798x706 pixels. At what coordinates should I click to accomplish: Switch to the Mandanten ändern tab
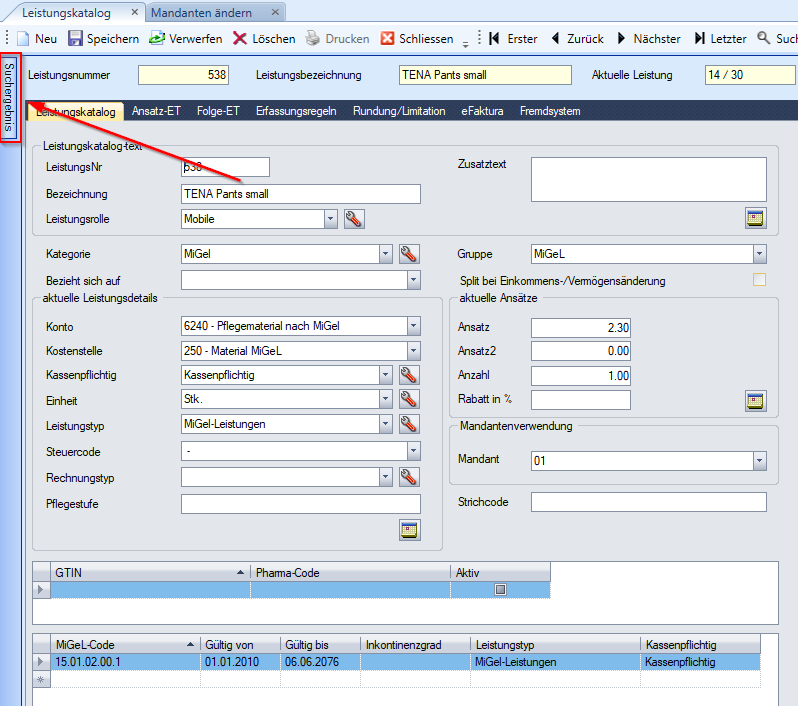click(201, 13)
